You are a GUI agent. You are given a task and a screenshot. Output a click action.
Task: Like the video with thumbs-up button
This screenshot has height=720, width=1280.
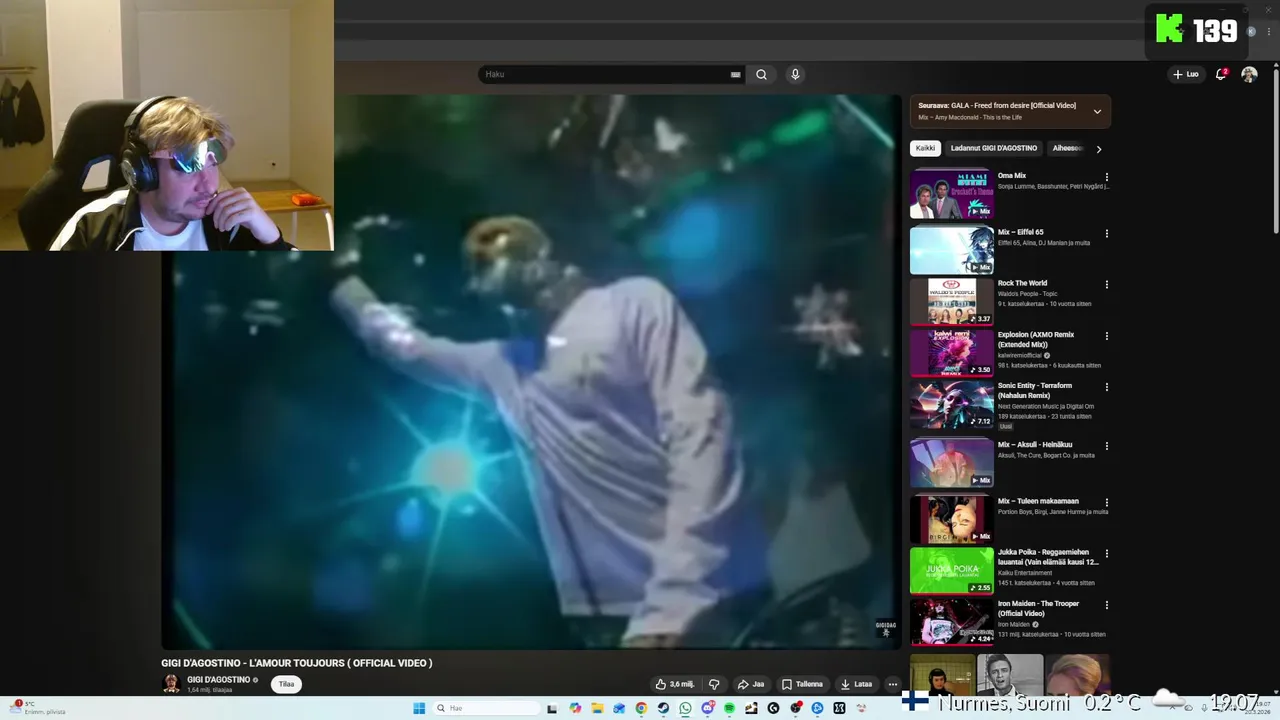(x=675, y=684)
